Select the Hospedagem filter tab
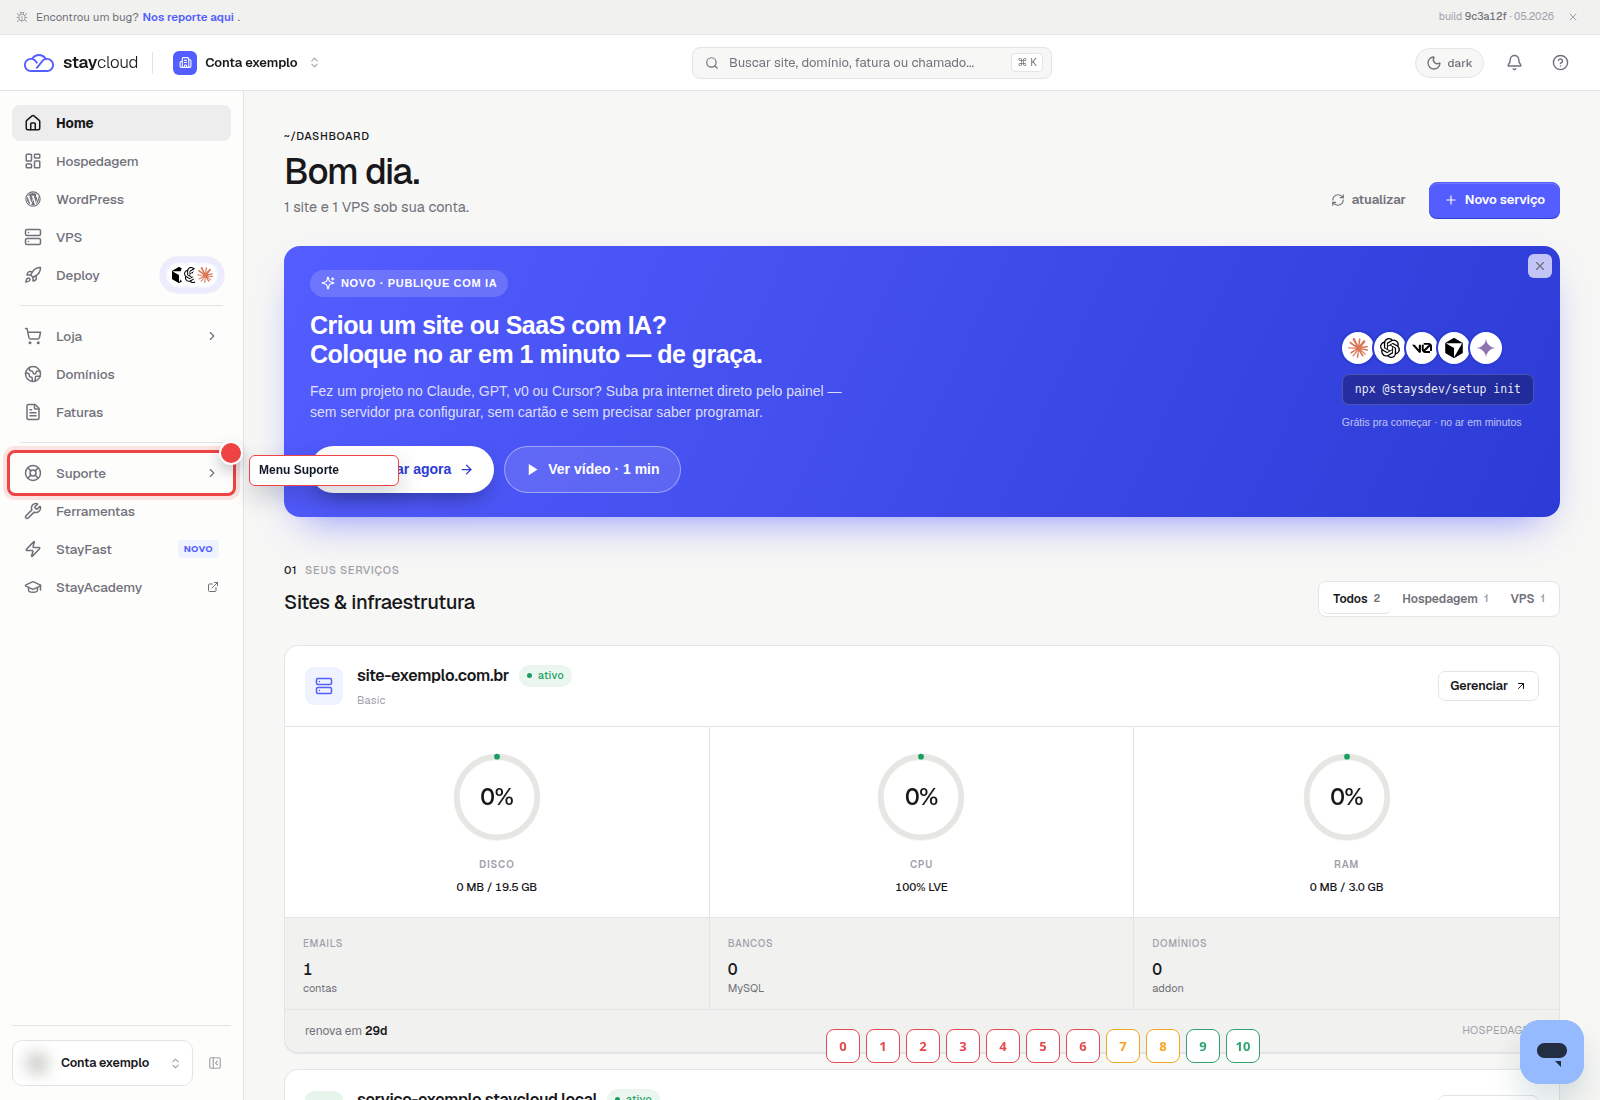The image size is (1600, 1100). pyautogui.click(x=1445, y=599)
